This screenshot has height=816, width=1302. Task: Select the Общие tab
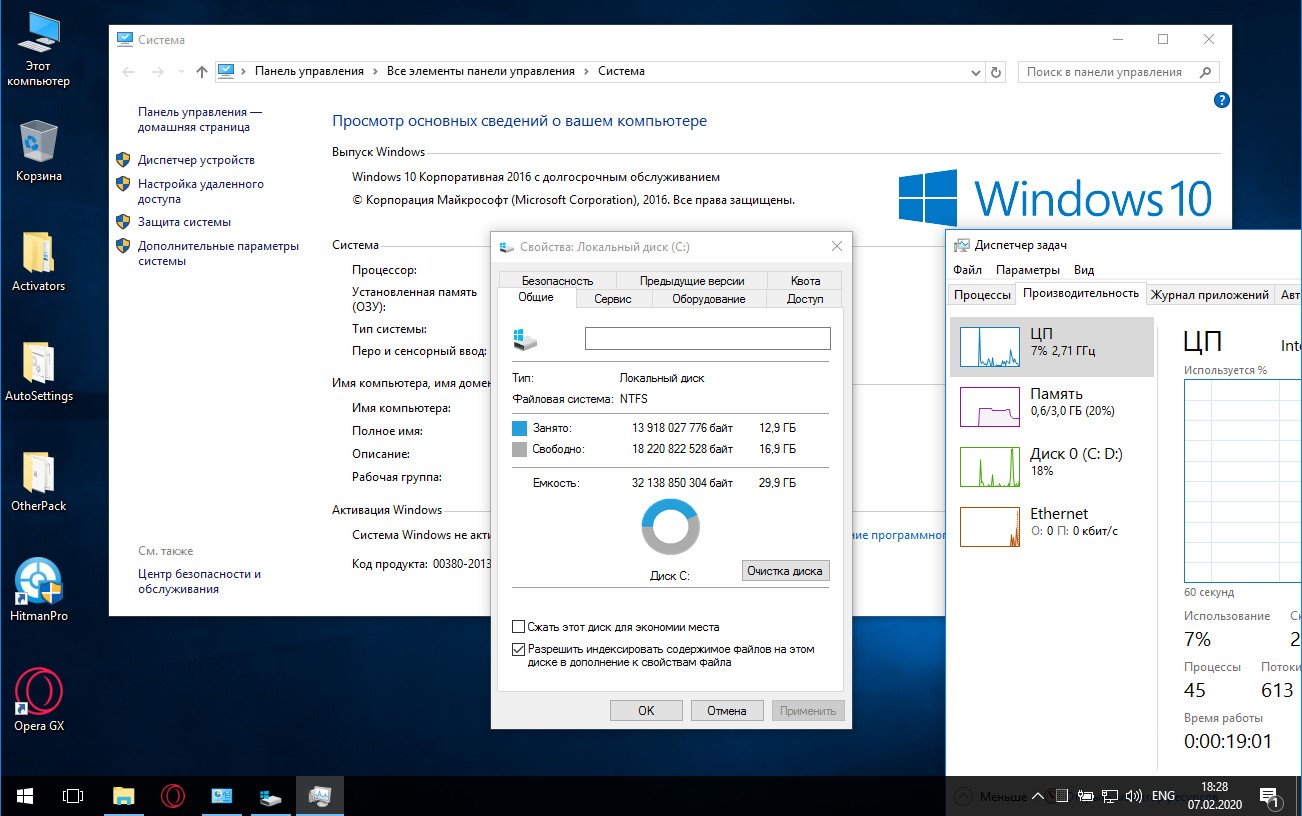pos(536,298)
